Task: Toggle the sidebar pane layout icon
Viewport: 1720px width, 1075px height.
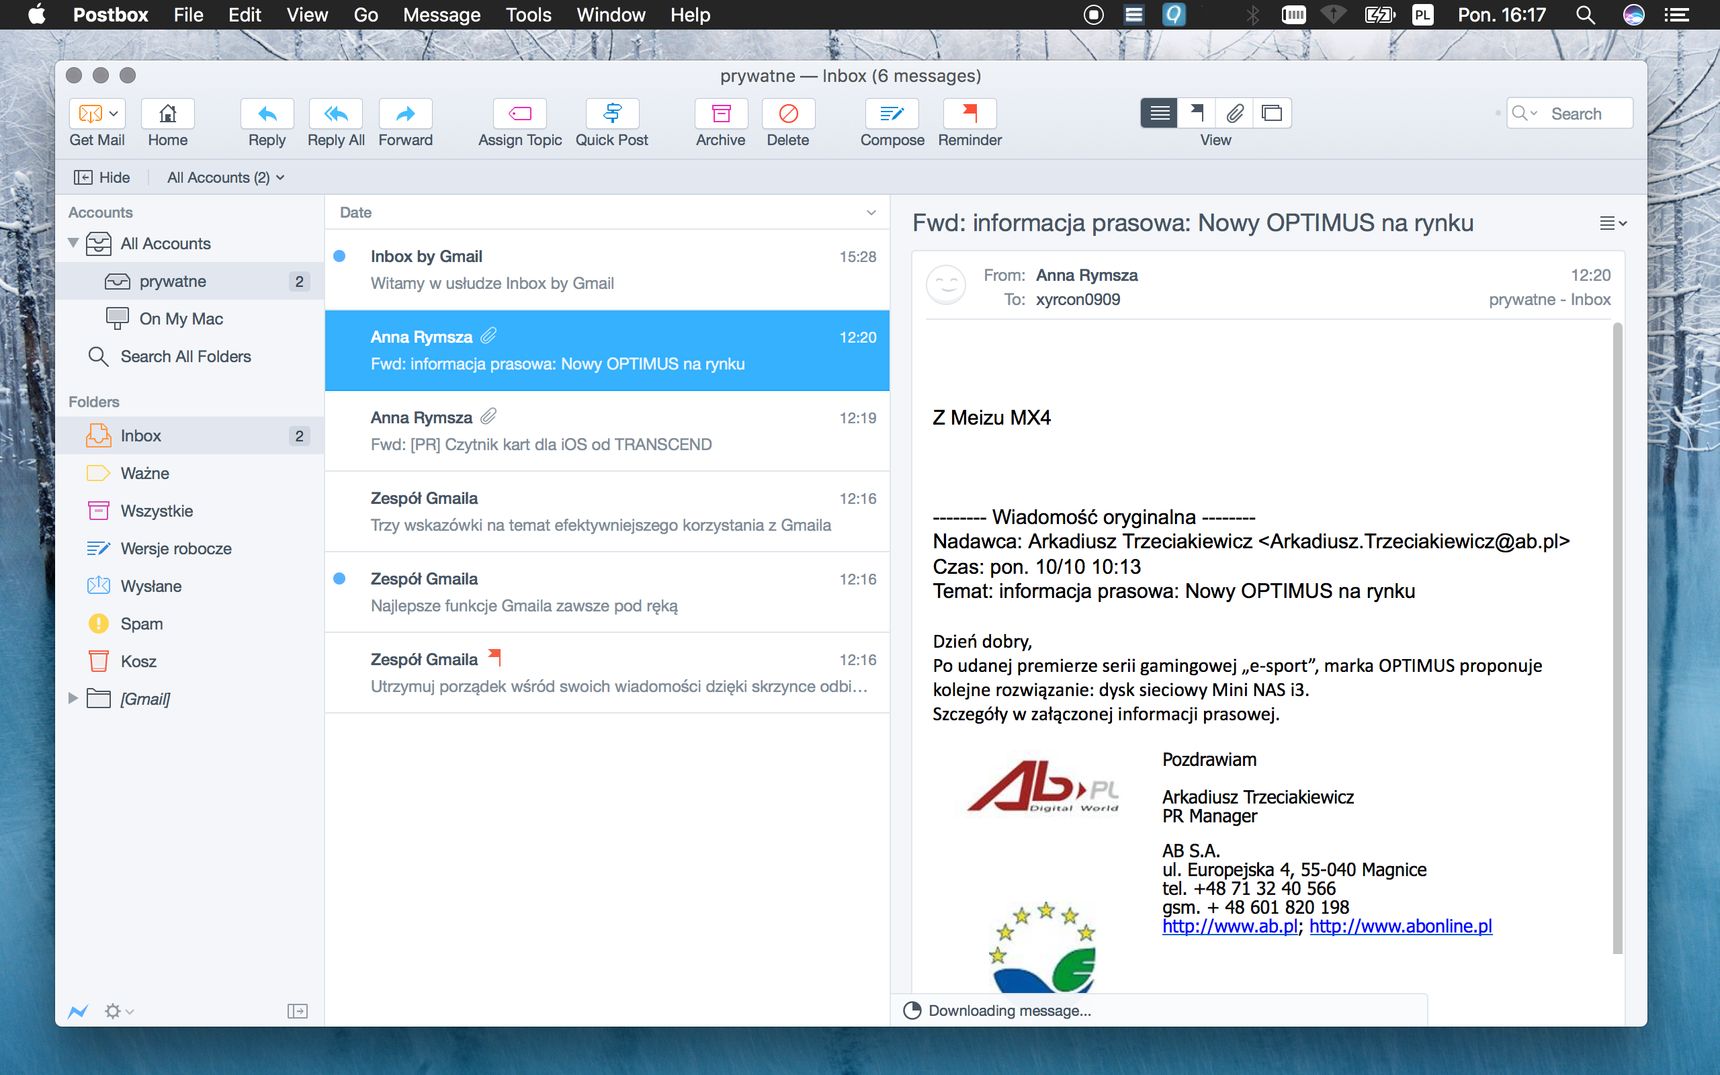Action: tap(297, 1011)
